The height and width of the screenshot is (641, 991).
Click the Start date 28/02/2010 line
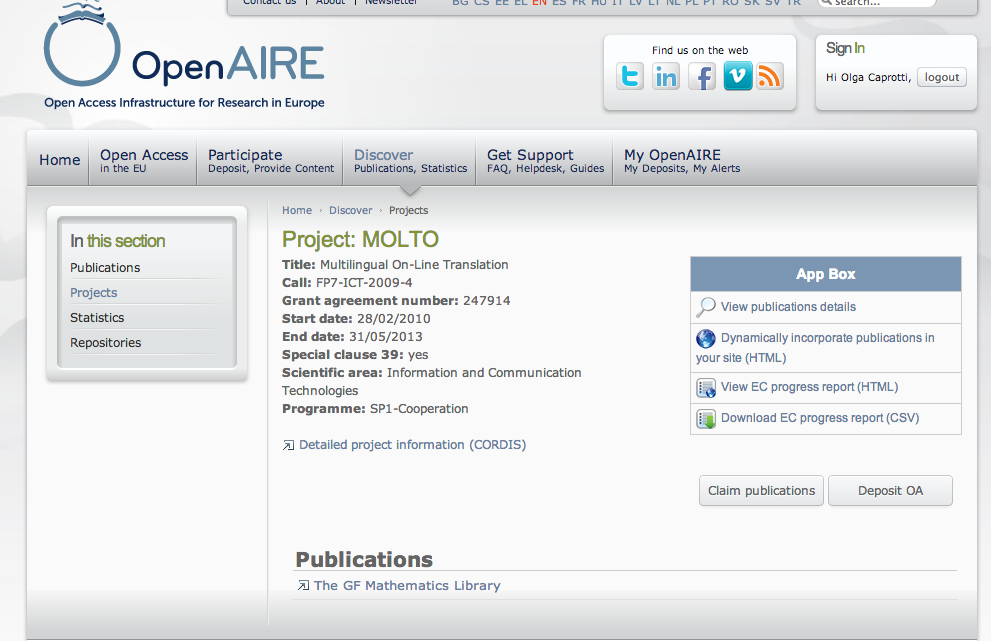(x=356, y=319)
